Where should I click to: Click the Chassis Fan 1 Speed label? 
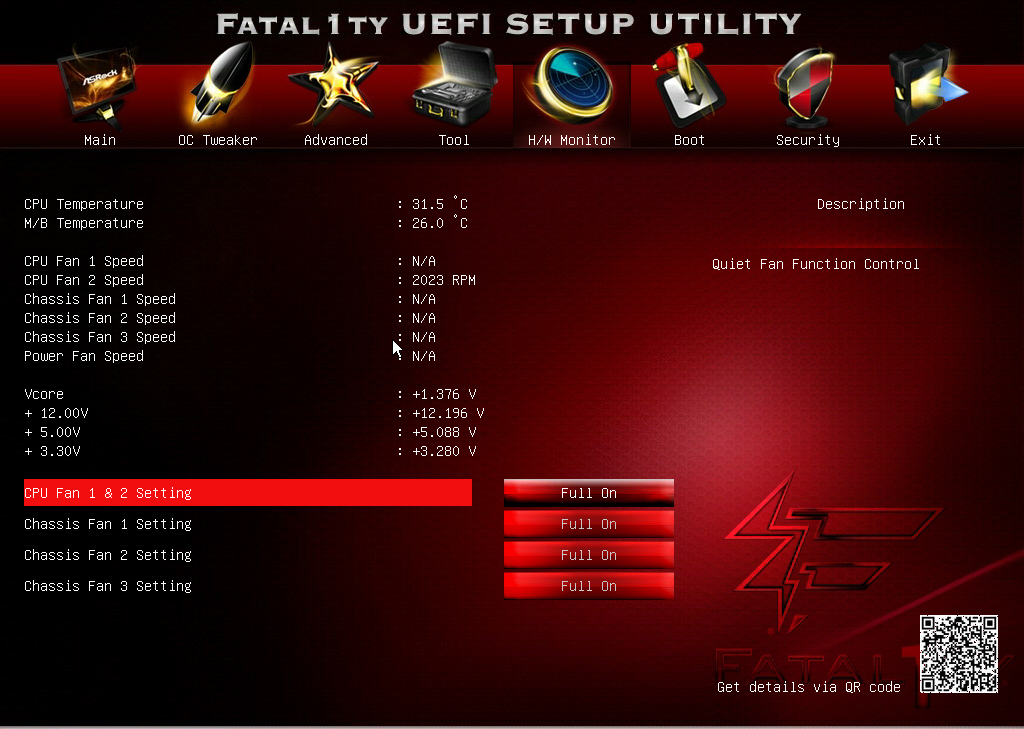click(100, 299)
